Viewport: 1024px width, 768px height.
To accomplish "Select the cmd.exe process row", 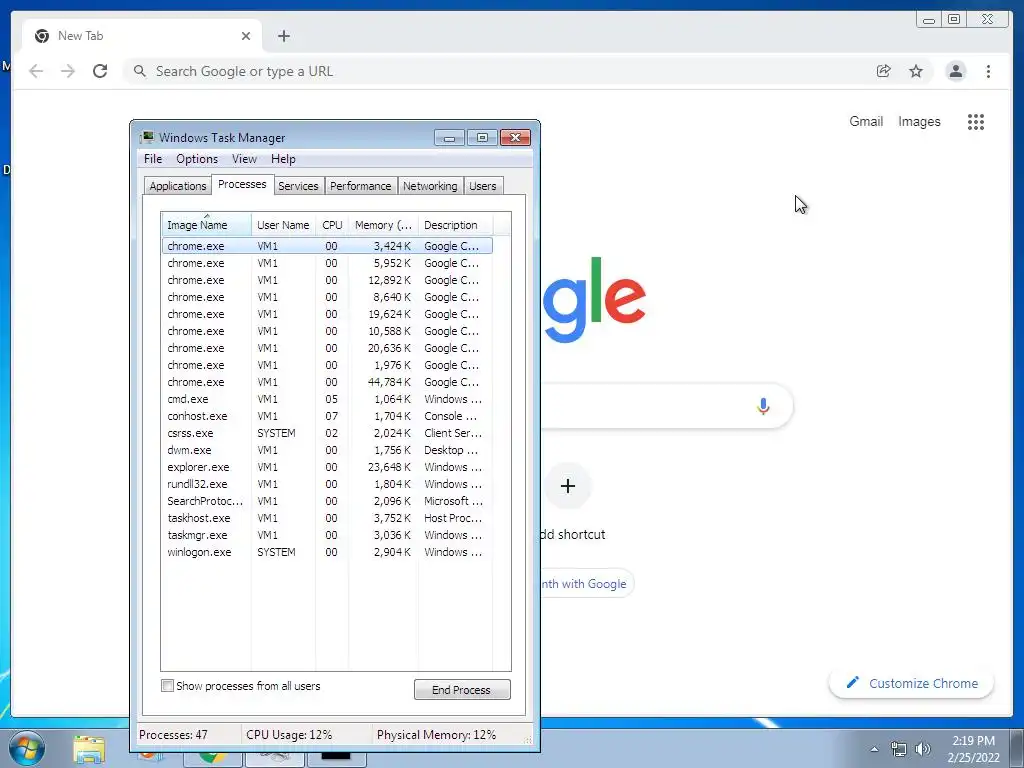I will [x=327, y=399].
